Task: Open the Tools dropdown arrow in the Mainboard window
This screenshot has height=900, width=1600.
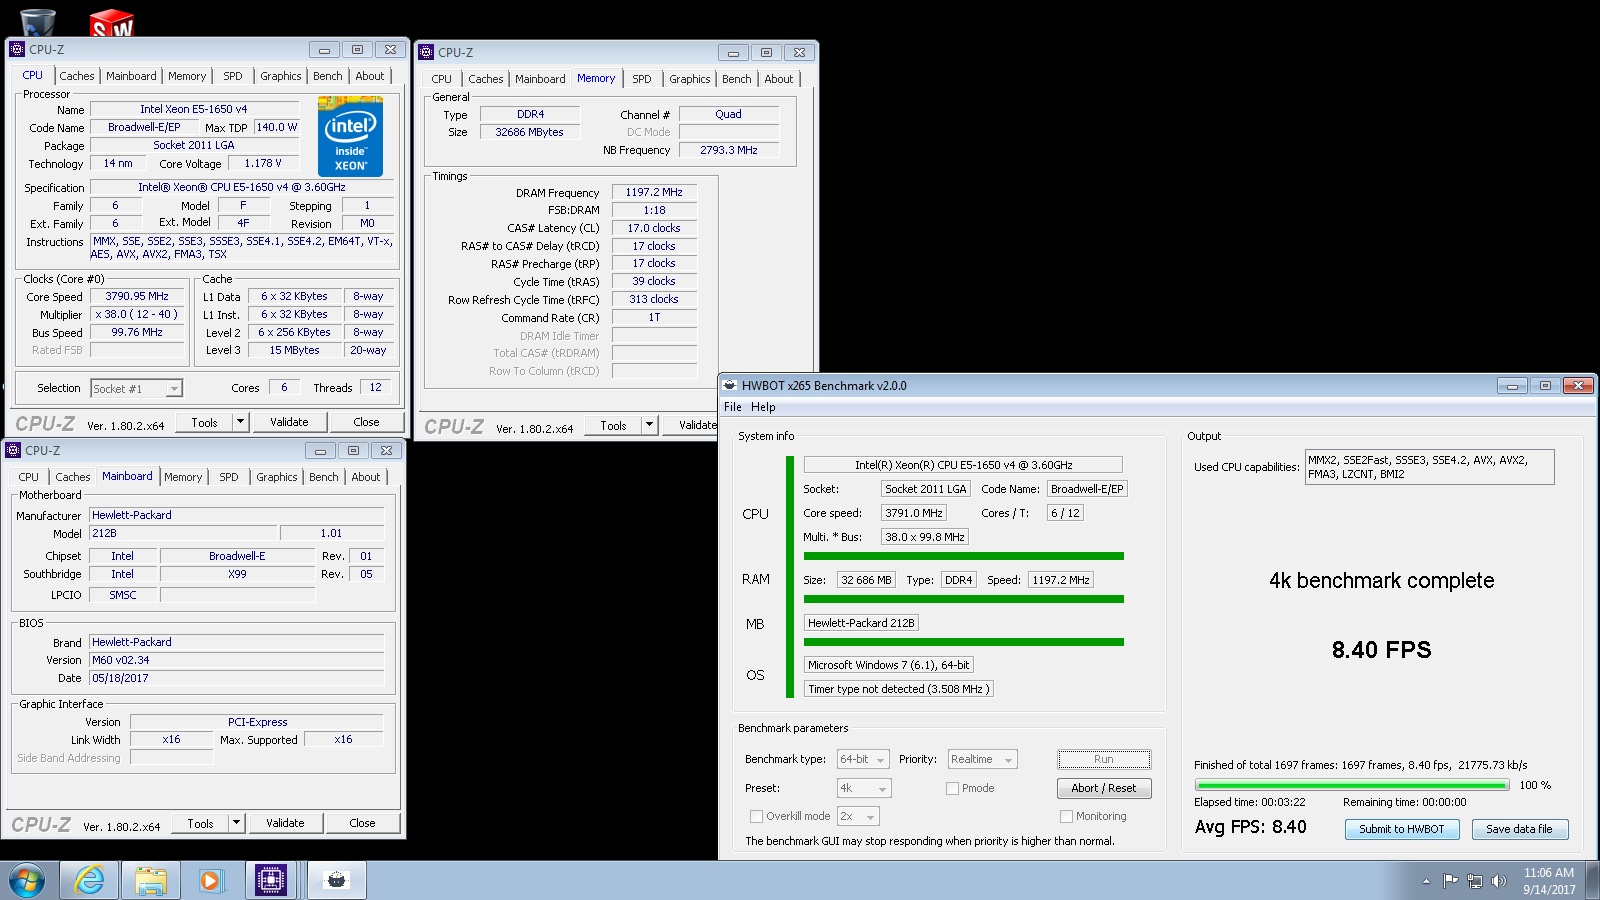Action: point(236,823)
